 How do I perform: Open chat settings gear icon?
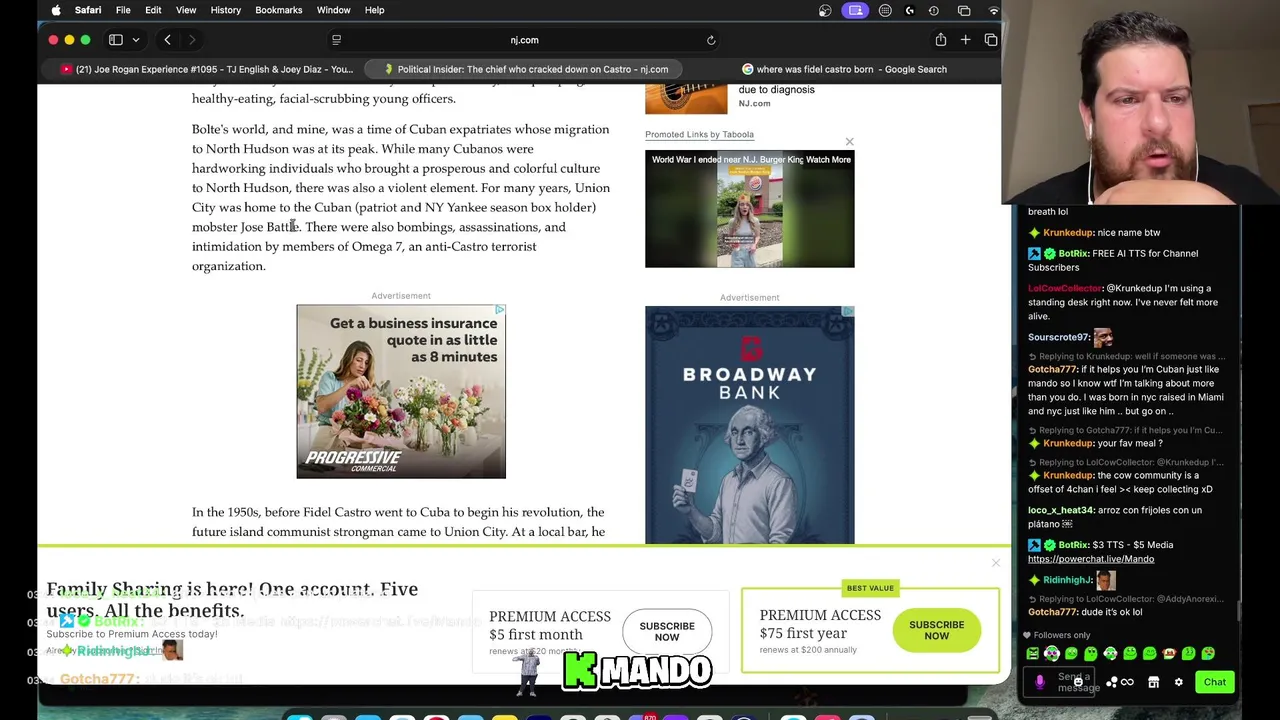[1178, 682]
